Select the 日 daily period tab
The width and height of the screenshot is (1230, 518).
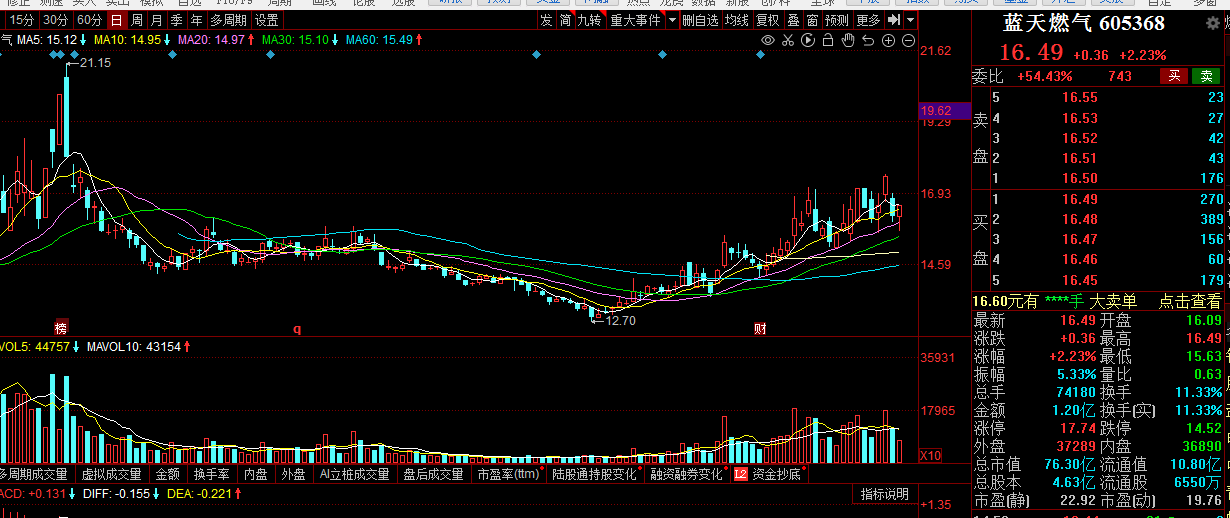click(x=117, y=20)
